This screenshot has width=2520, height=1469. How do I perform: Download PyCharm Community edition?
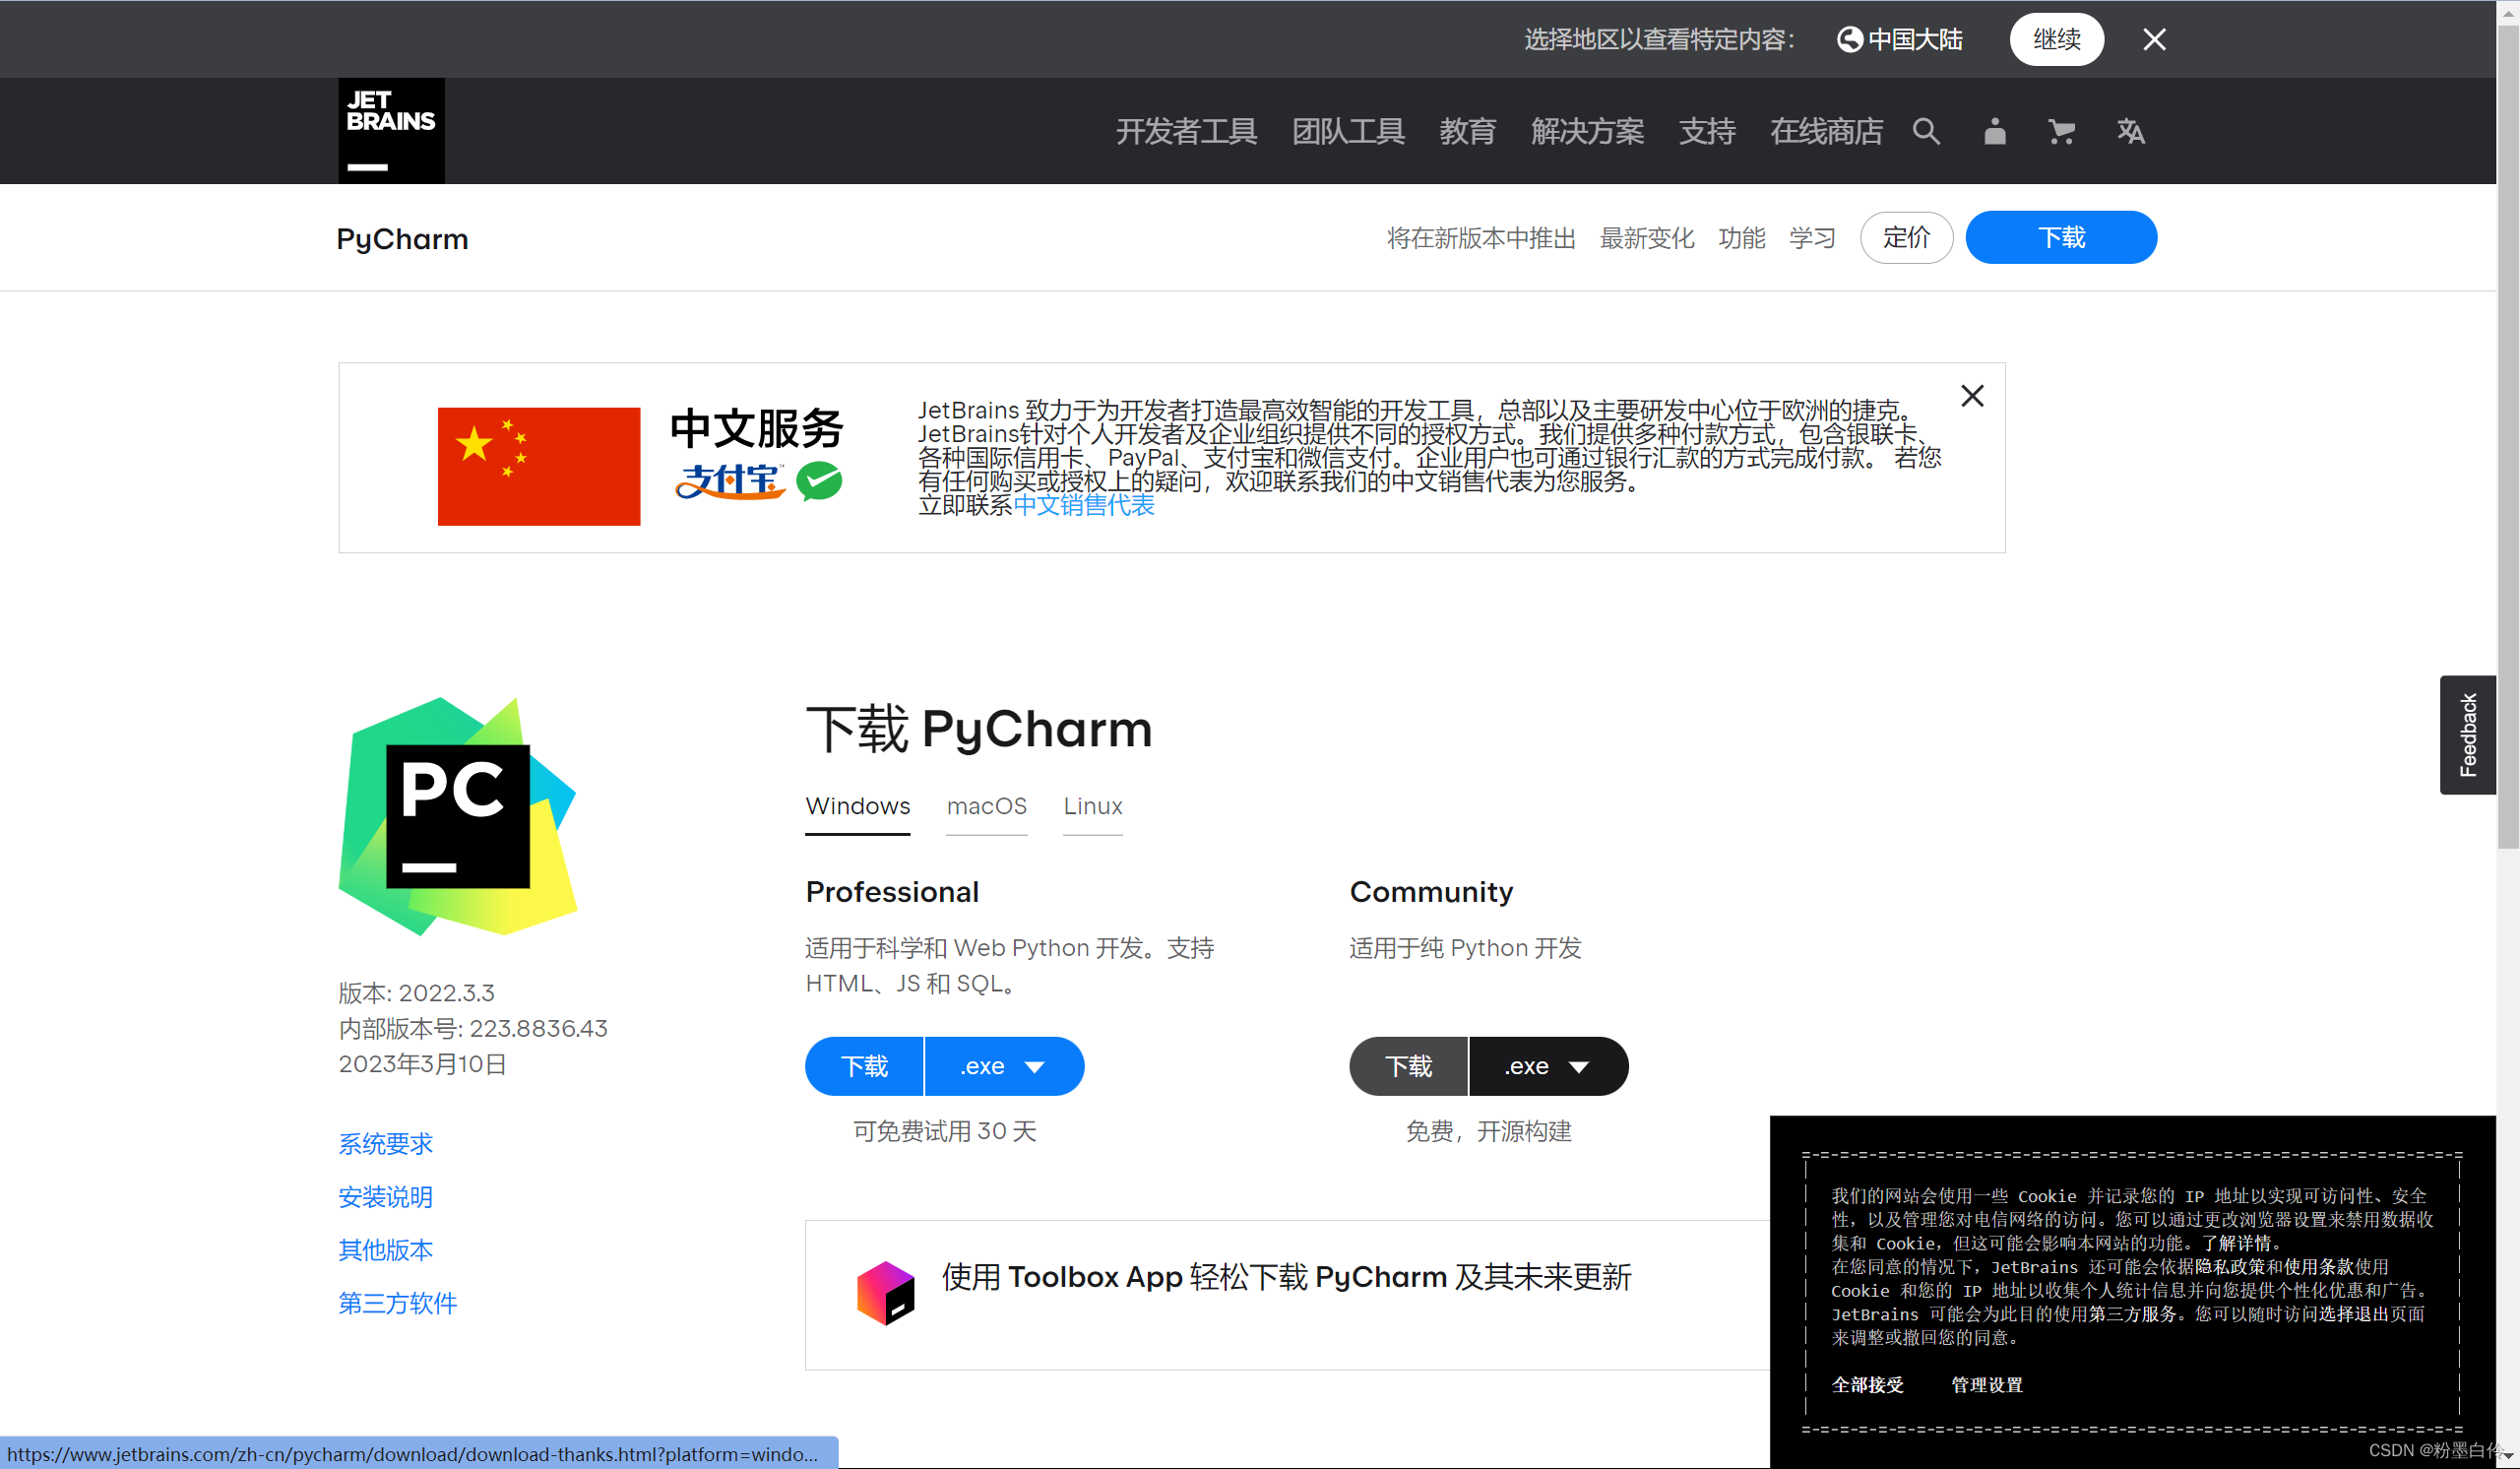point(1408,1066)
